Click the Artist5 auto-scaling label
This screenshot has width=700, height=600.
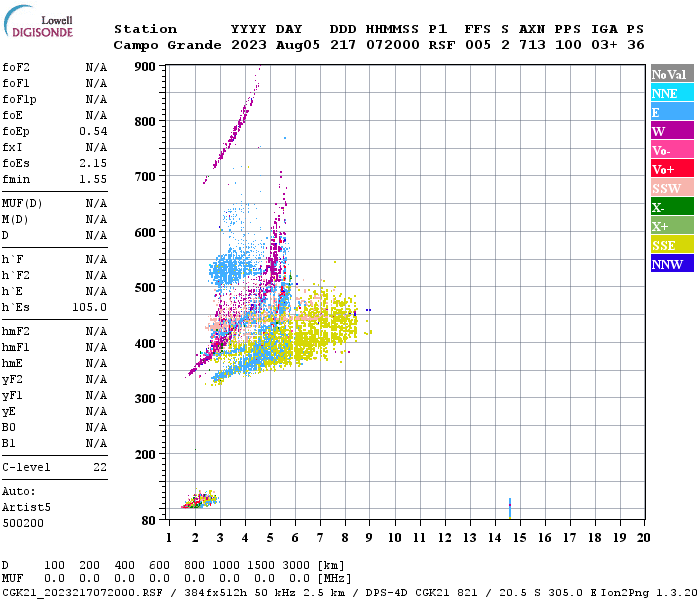point(26,508)
